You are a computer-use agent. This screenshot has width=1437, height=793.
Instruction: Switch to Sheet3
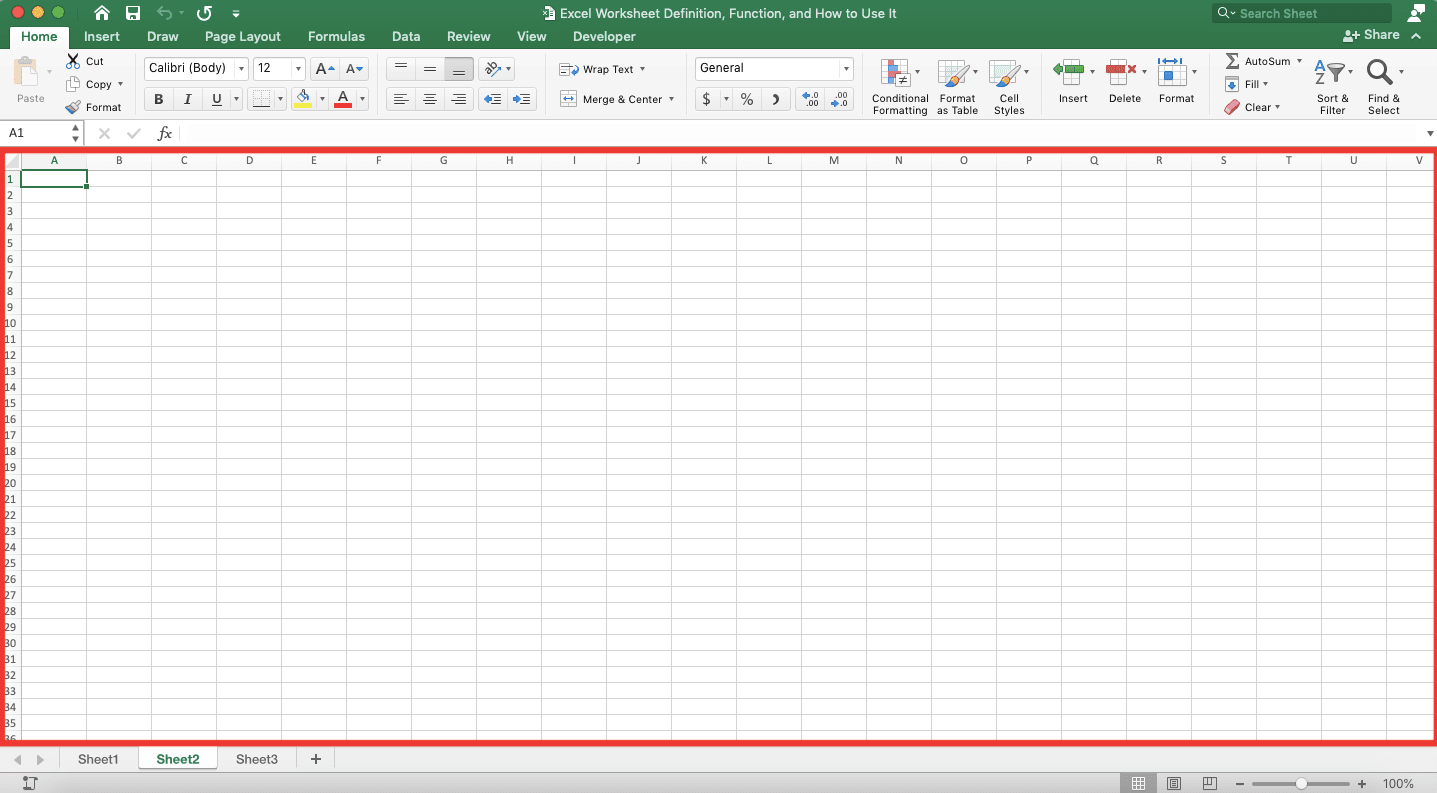pos(256,759)
